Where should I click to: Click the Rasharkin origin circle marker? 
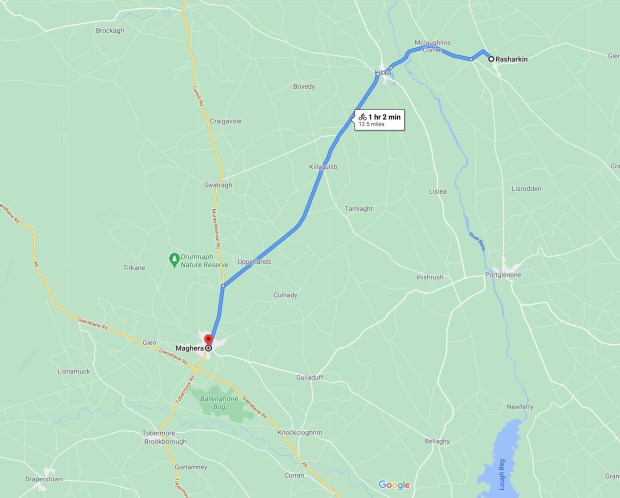pos(491,59)
